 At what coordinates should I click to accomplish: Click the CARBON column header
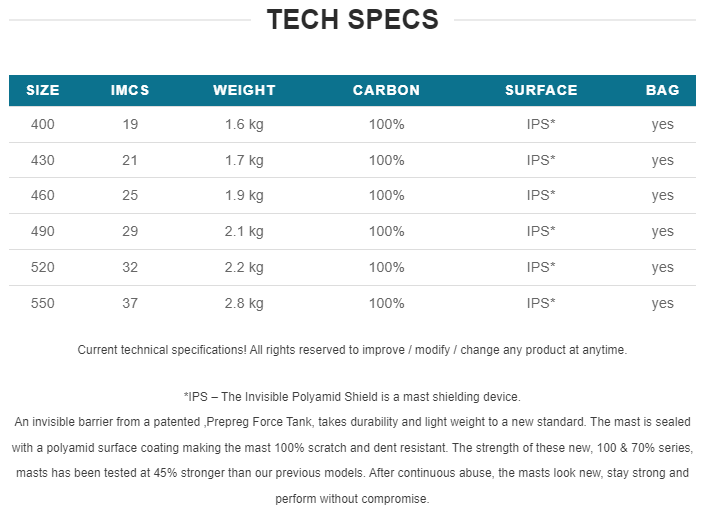point(386,90)
